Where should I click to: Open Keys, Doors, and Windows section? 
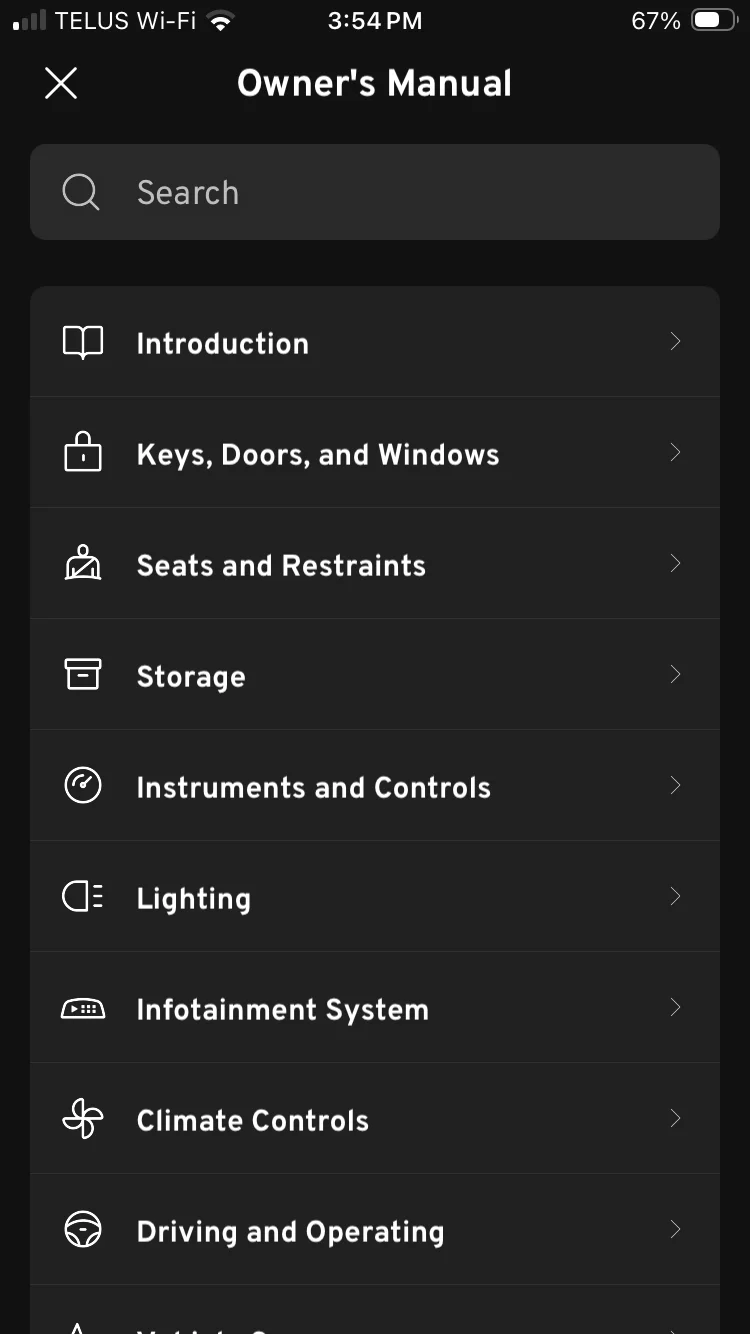(317, 455)
